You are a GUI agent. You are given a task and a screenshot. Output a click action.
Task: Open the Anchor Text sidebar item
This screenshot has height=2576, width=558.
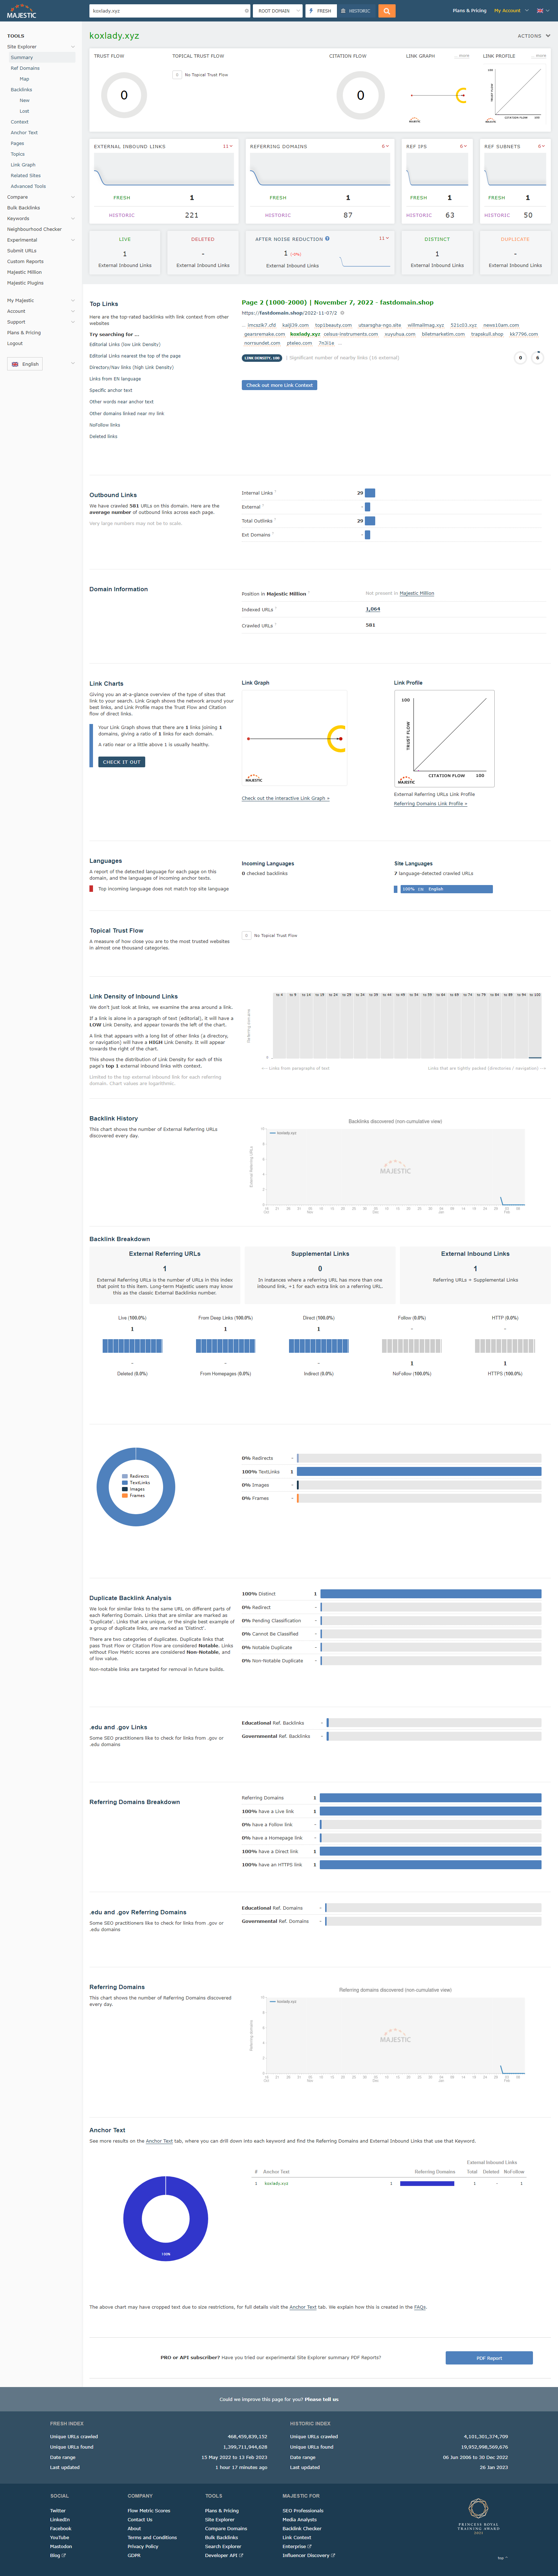[x=24, y=132]
